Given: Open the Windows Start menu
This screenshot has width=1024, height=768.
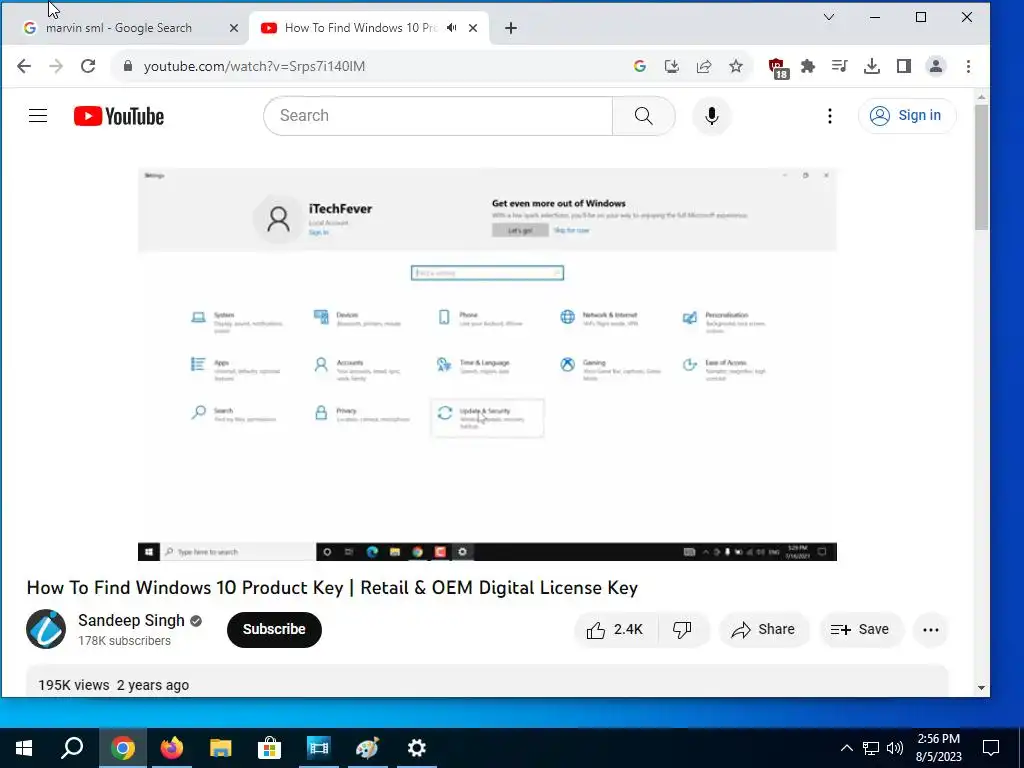Looking at the screenshot, I should click(x=24, y=748).
